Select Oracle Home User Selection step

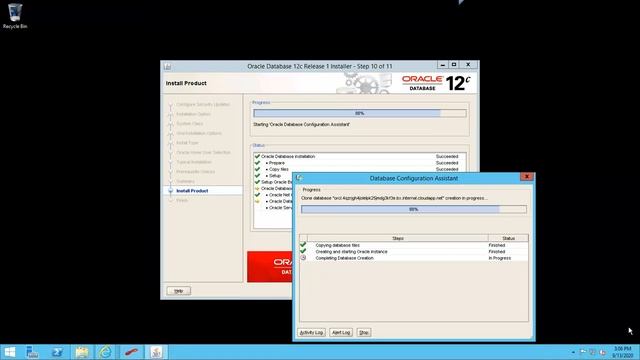pyautogui.click(x=203, y=152)
